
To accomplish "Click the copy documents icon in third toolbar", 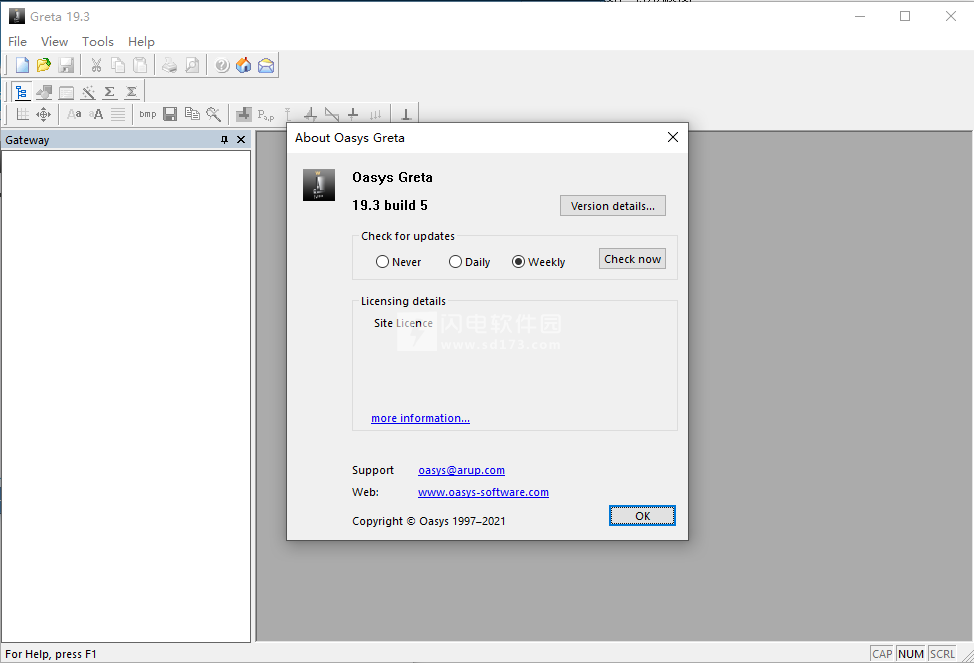I will tap(192, 114).
